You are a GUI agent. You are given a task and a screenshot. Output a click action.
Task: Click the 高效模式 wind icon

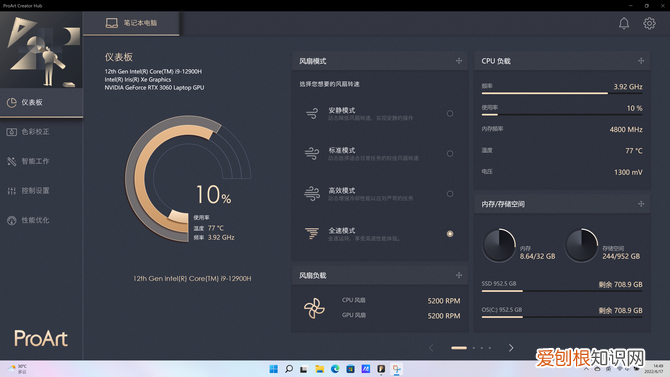[312, 194]
